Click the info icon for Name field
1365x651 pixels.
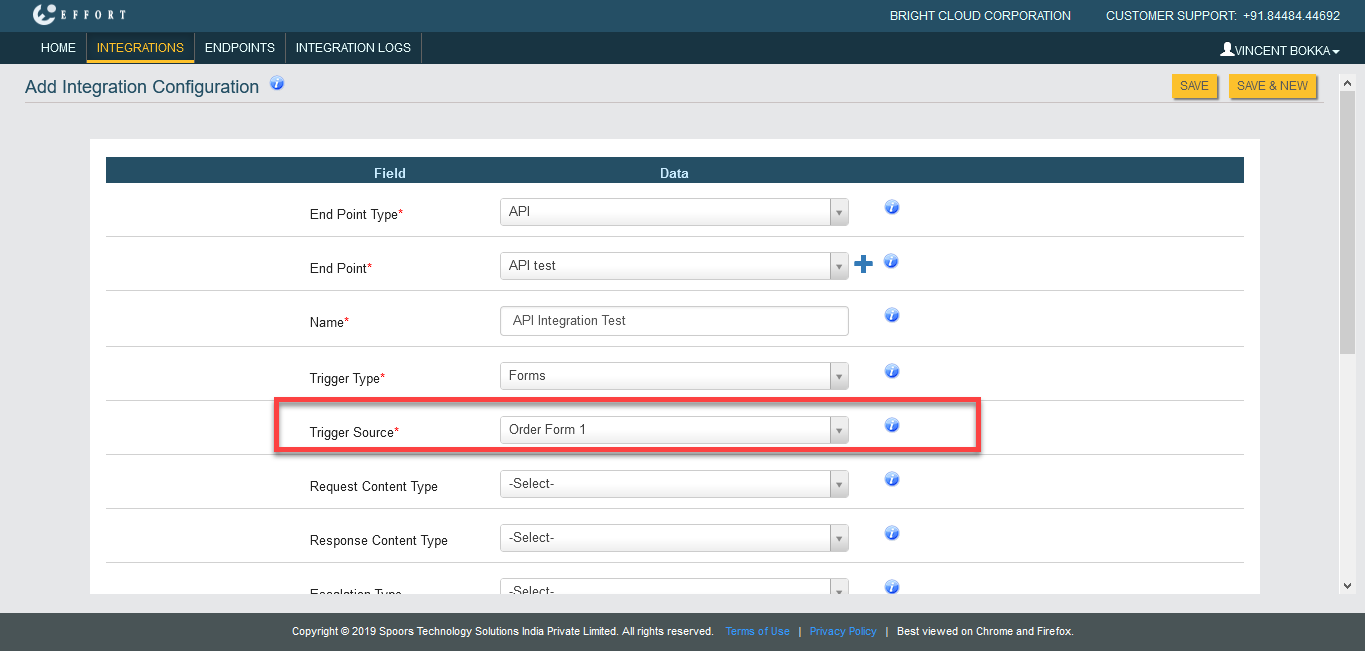coord(892,316)
